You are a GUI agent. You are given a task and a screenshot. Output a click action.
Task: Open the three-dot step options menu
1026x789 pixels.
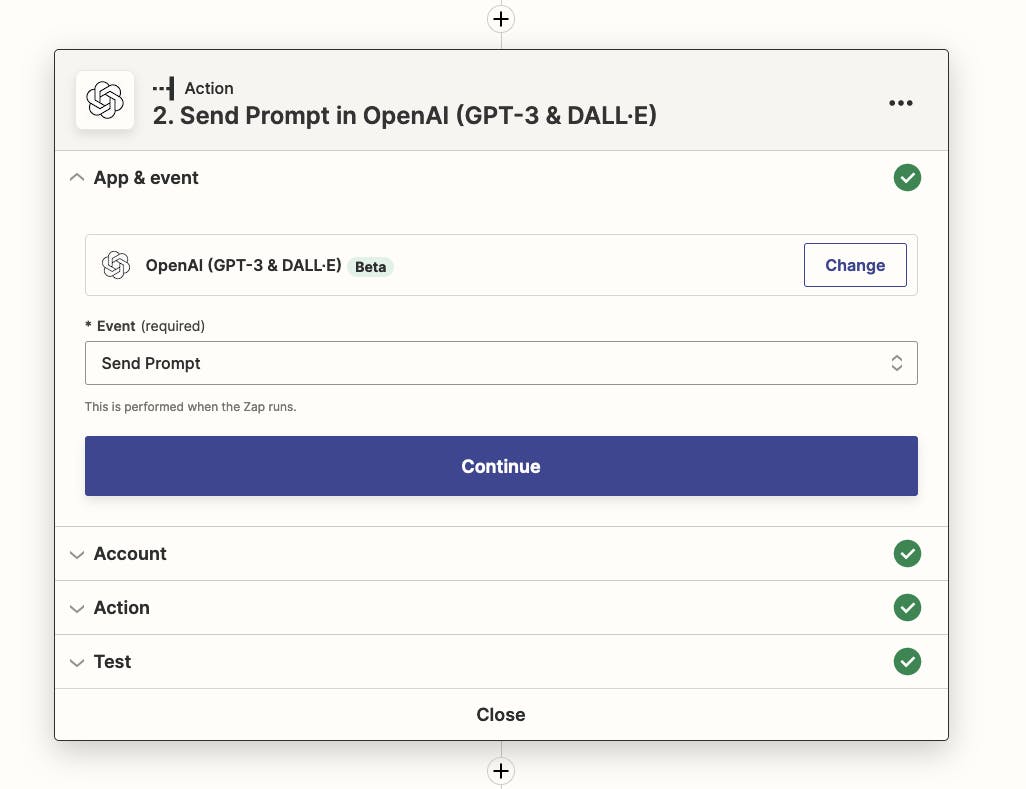[x=900, y=103]
